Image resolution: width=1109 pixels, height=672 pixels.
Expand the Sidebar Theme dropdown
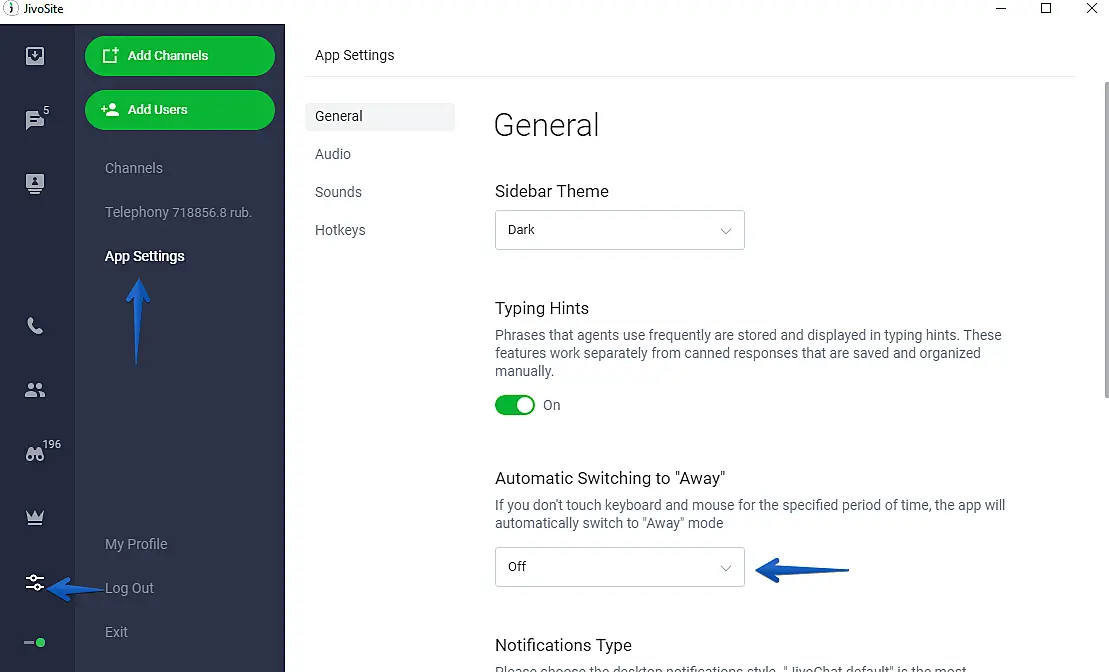click(x=619, y=230)
